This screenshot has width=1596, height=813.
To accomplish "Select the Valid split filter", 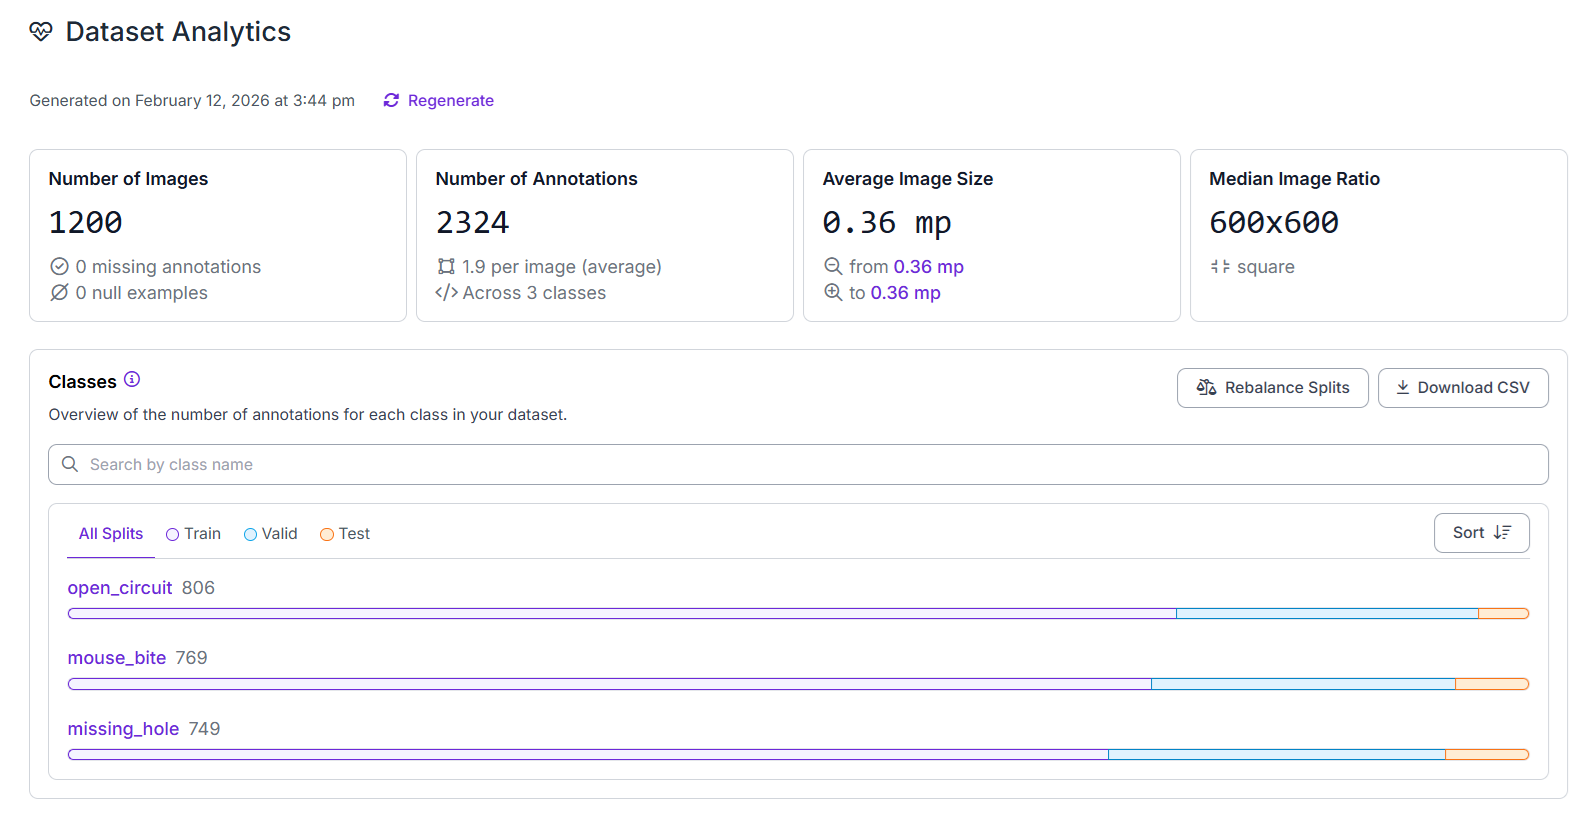I will pyautogui.click(x=271, y=534).
